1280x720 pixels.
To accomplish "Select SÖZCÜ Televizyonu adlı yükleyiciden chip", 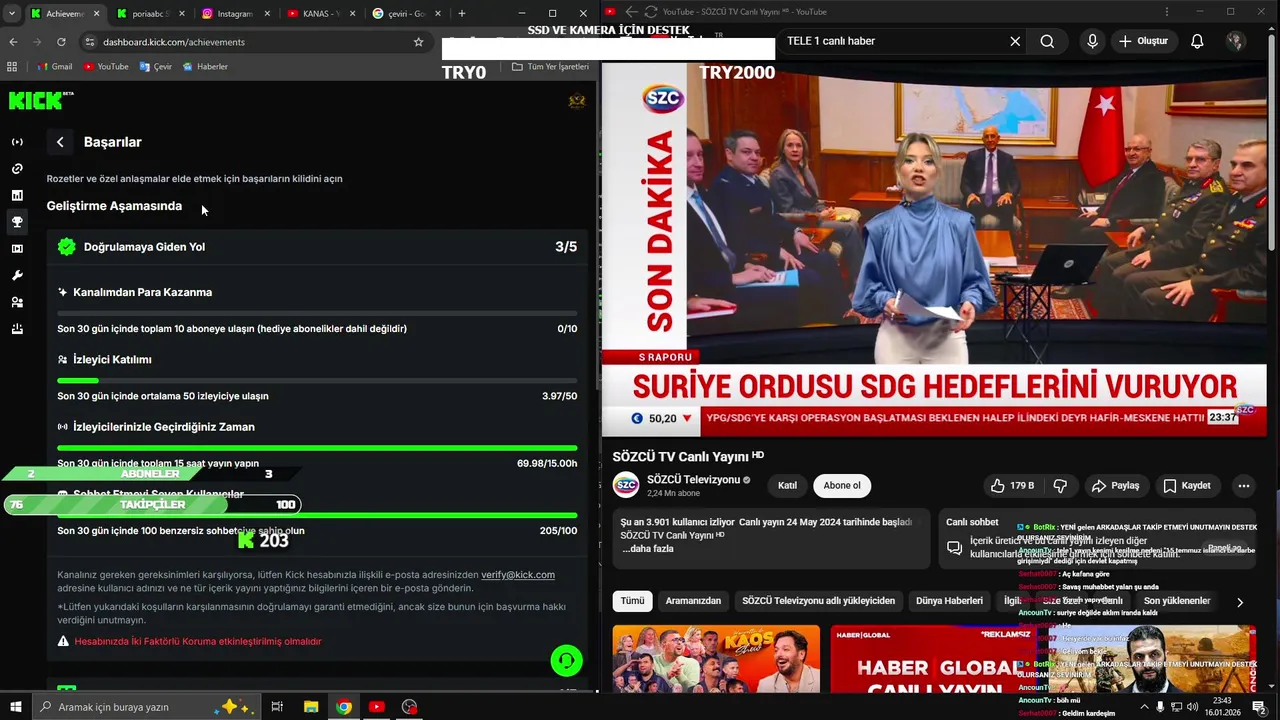I will 818,601.
